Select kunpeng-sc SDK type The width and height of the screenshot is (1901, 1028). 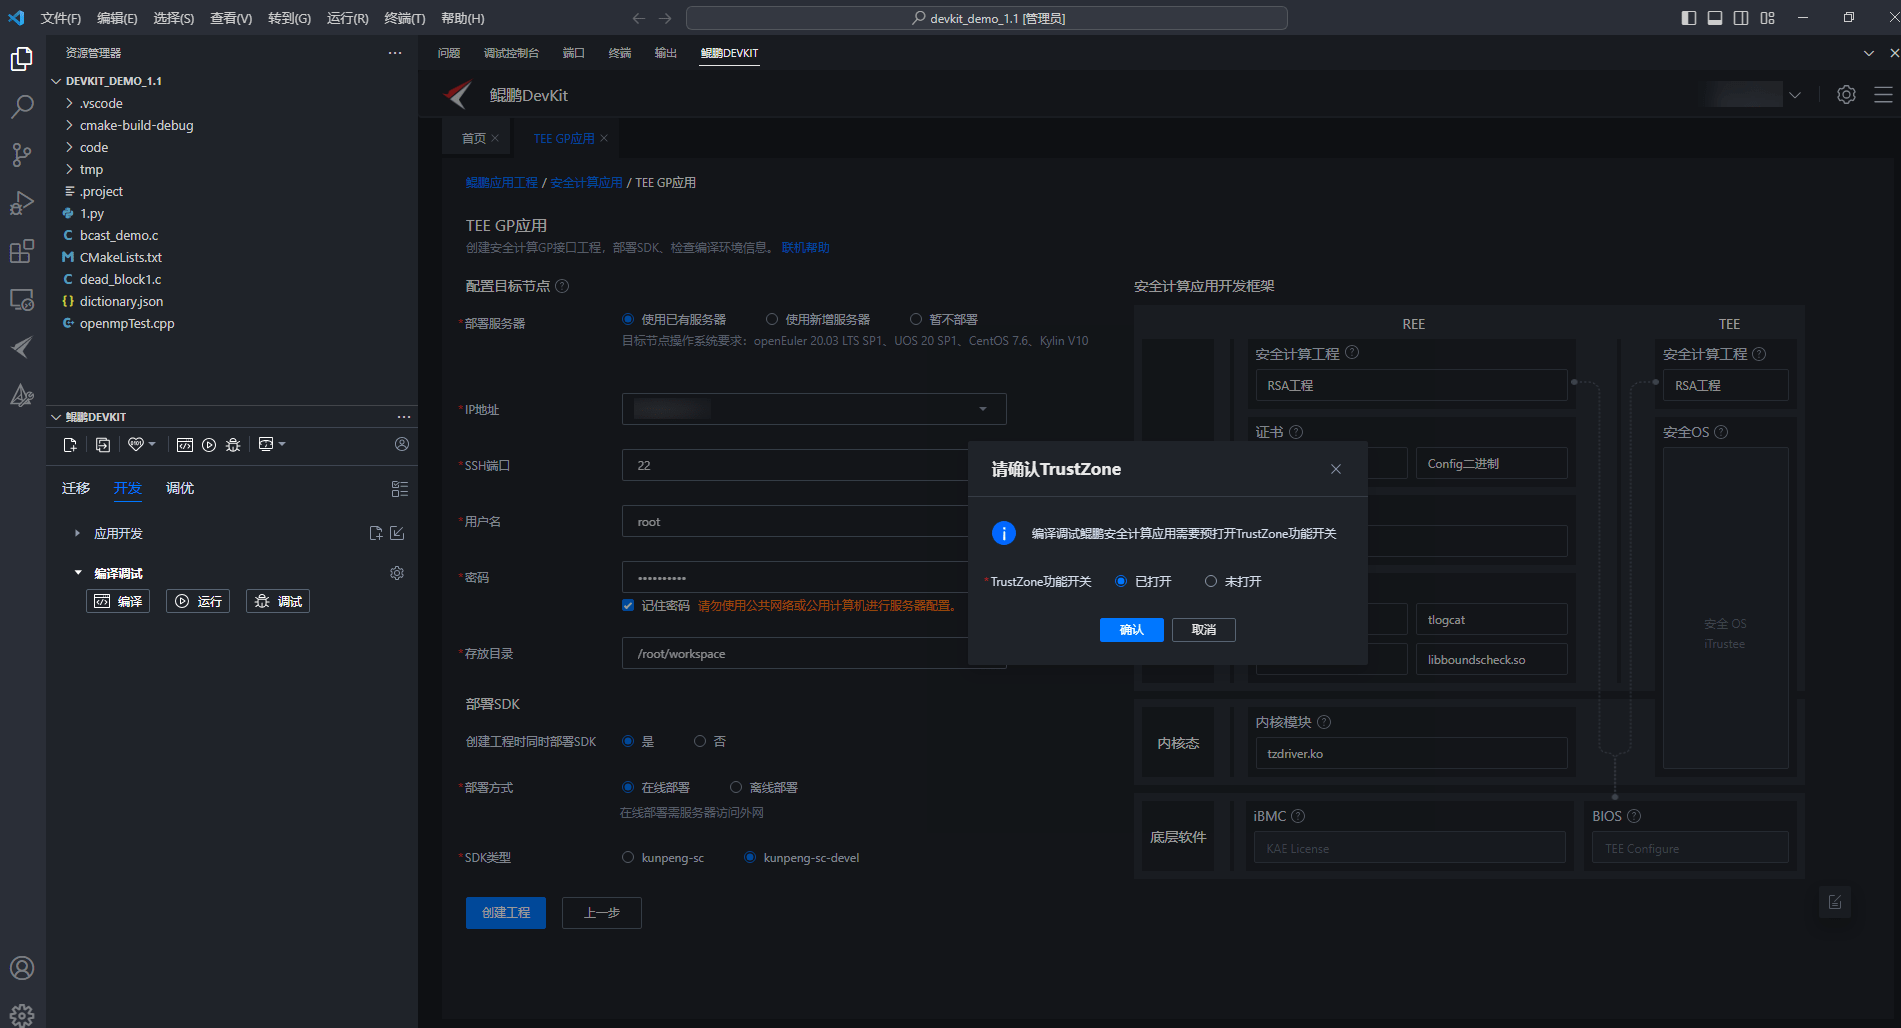tap(628, 857)
